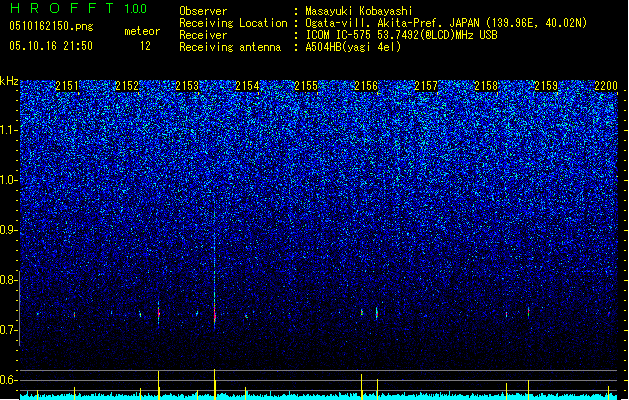Click the 2152 time marker

click(127, 86)
